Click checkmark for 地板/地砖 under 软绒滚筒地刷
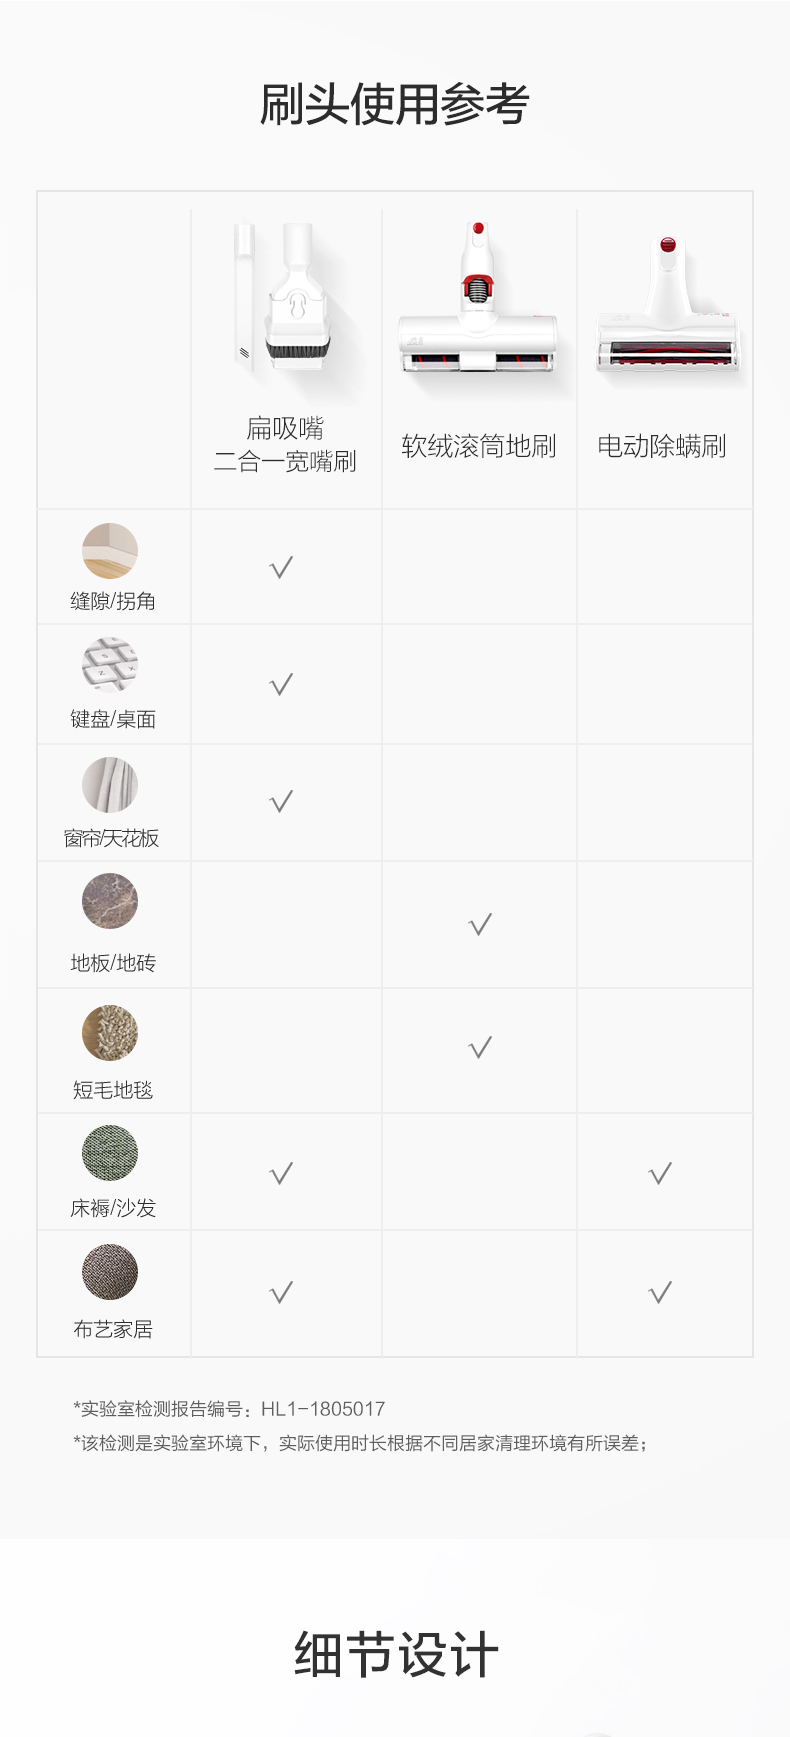Screen dimensions: 790x1737 [480, 925]
